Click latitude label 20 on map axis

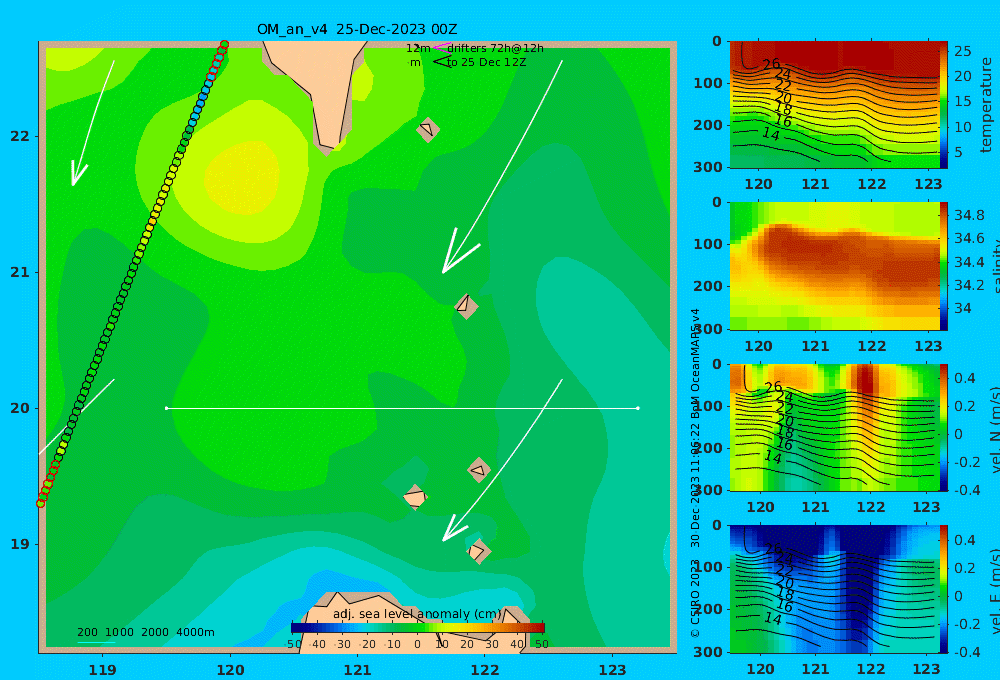[20, 408]
